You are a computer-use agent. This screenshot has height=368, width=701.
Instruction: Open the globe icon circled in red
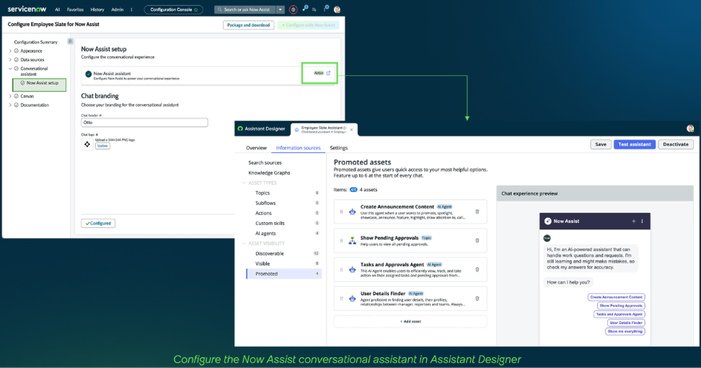(x=293, y=9)
